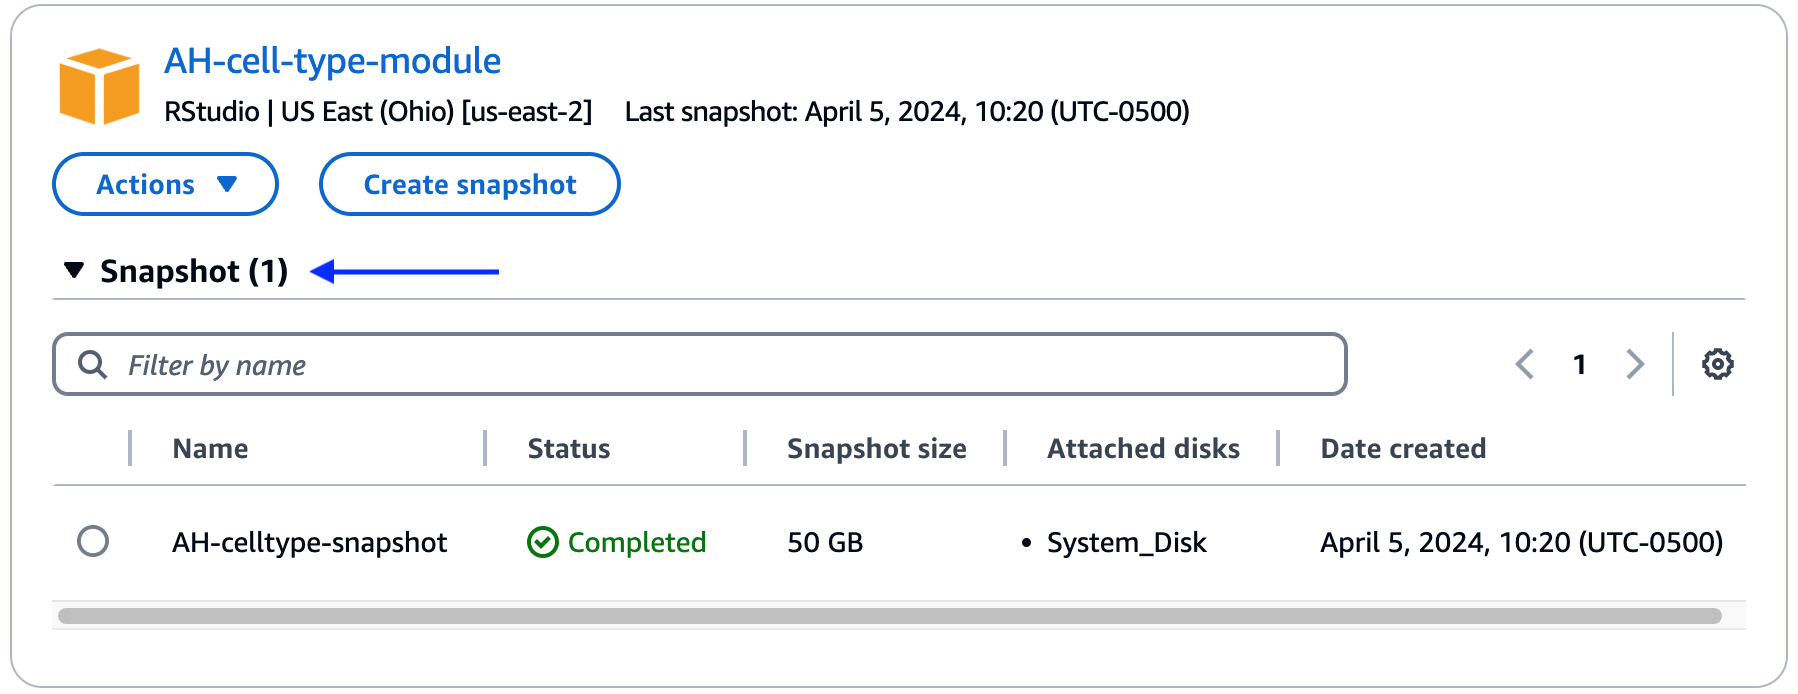Screen dimensions: 1798x694
Task: Click the Create snapshot button
Action: click(470, 184)
